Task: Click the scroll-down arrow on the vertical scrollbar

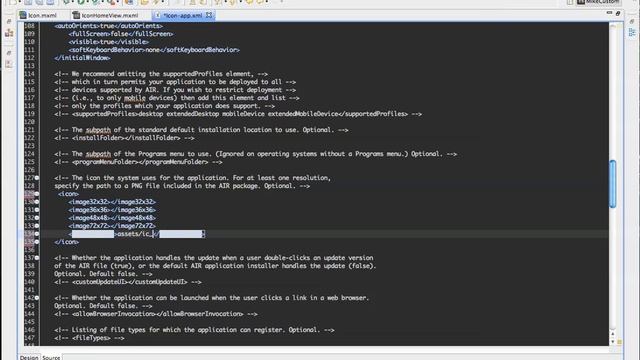Action: (612, 342)
